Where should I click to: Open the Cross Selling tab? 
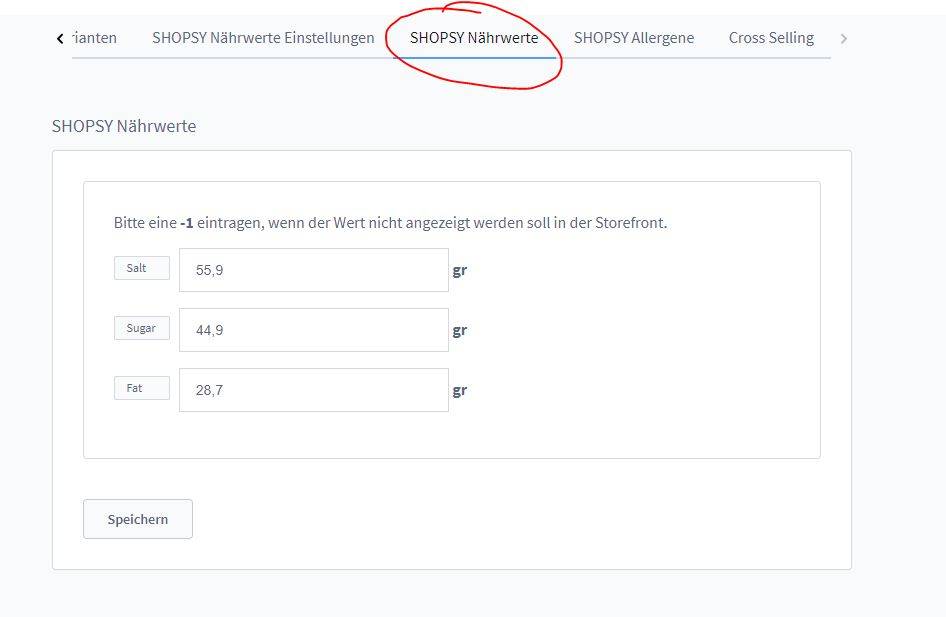(771, 38)
